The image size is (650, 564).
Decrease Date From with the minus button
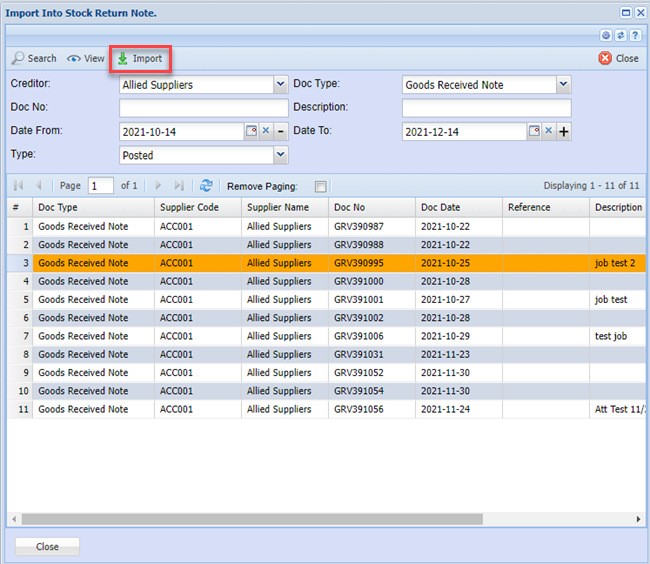pos(281,132)
